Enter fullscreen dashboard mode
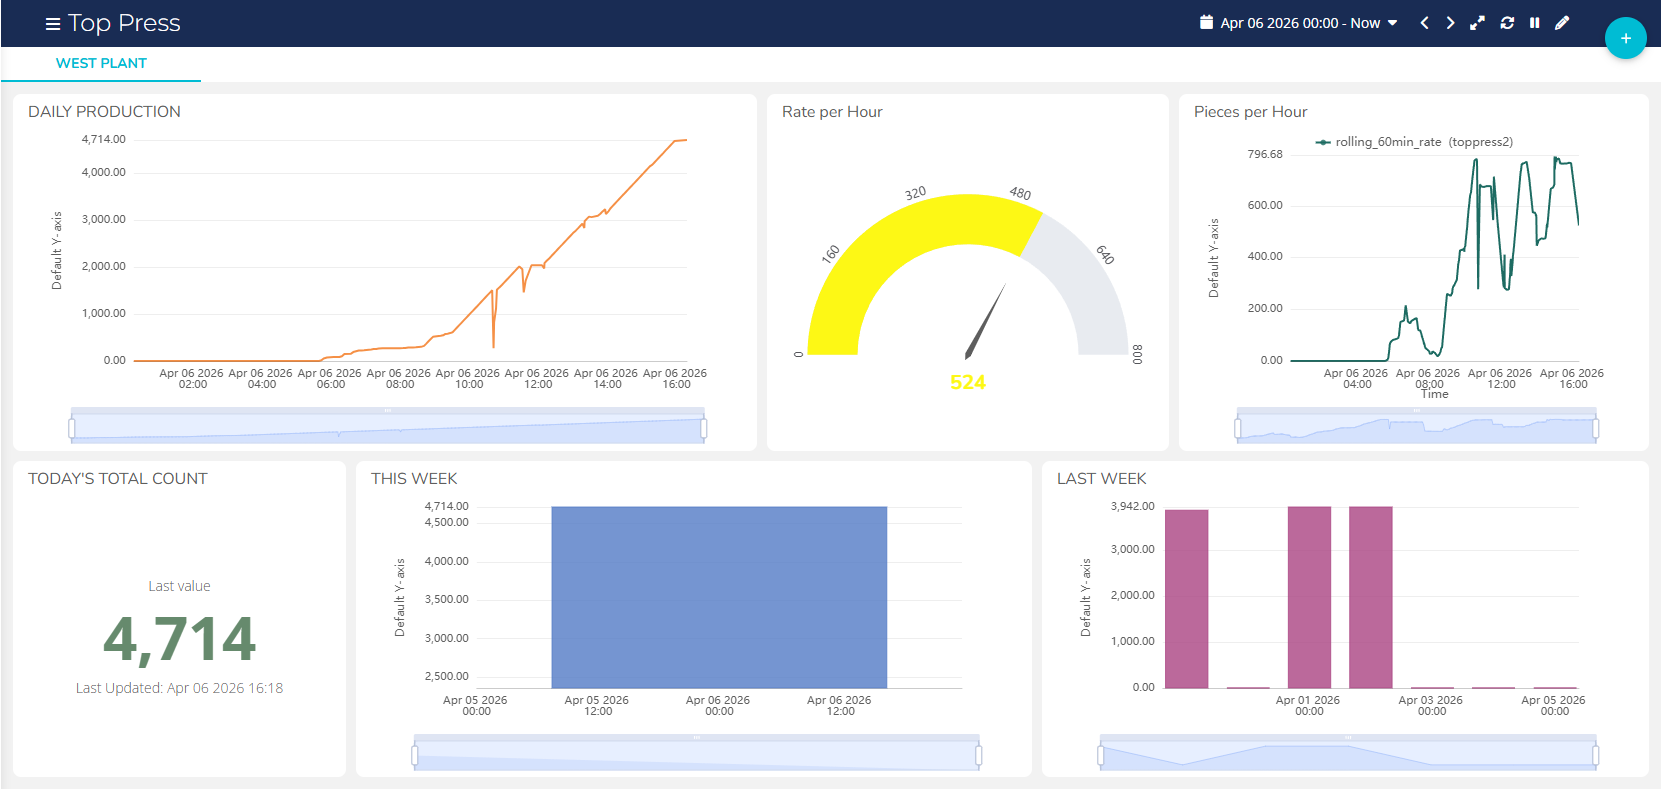The image size is (1661, 789). (x=1477, y=23)
